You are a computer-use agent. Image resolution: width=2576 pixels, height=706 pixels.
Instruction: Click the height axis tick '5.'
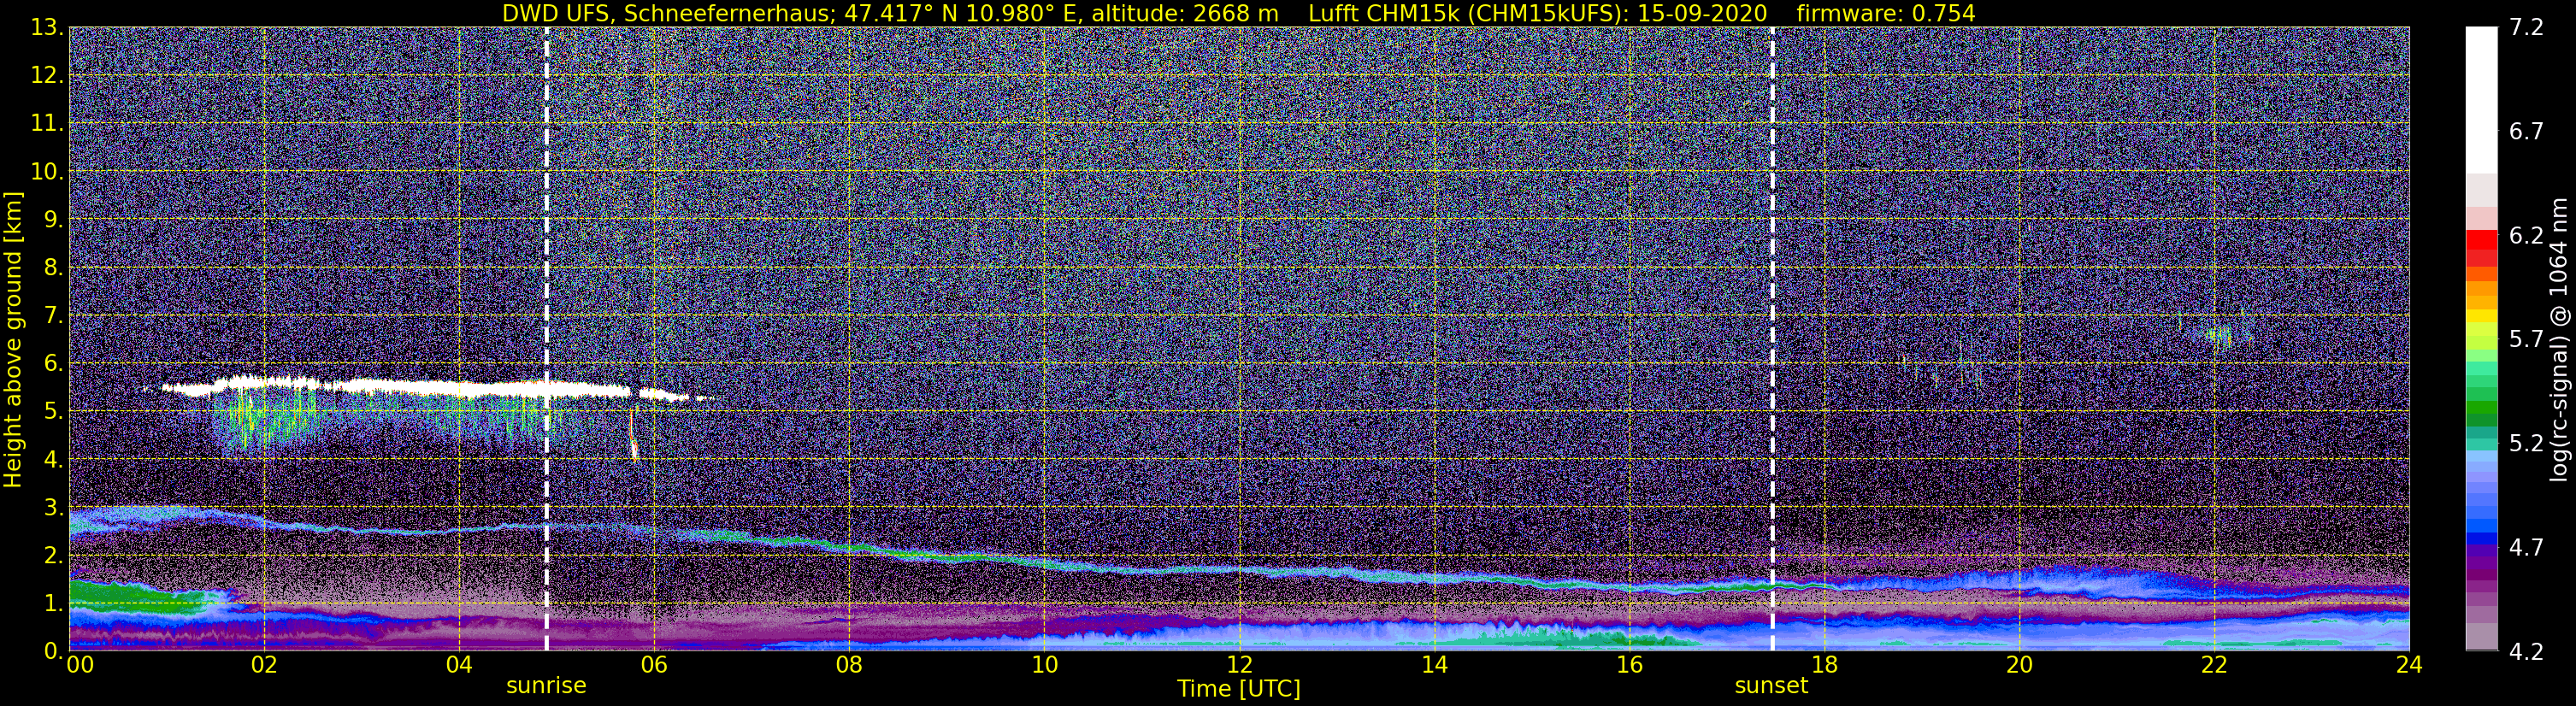pos(53,411)
